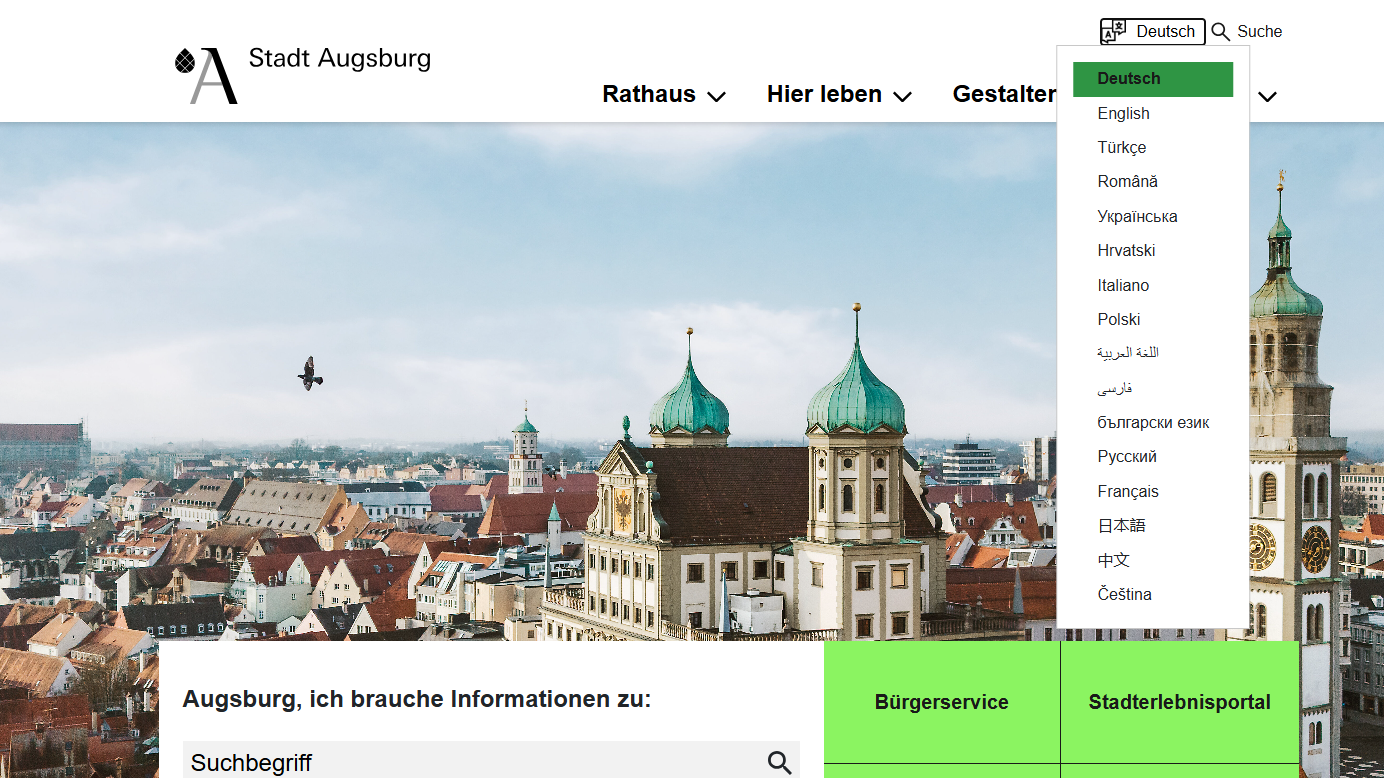This screenshot has width=1384, height=778.
Task: Select Українська from the language list
Action: [1137, 215]
